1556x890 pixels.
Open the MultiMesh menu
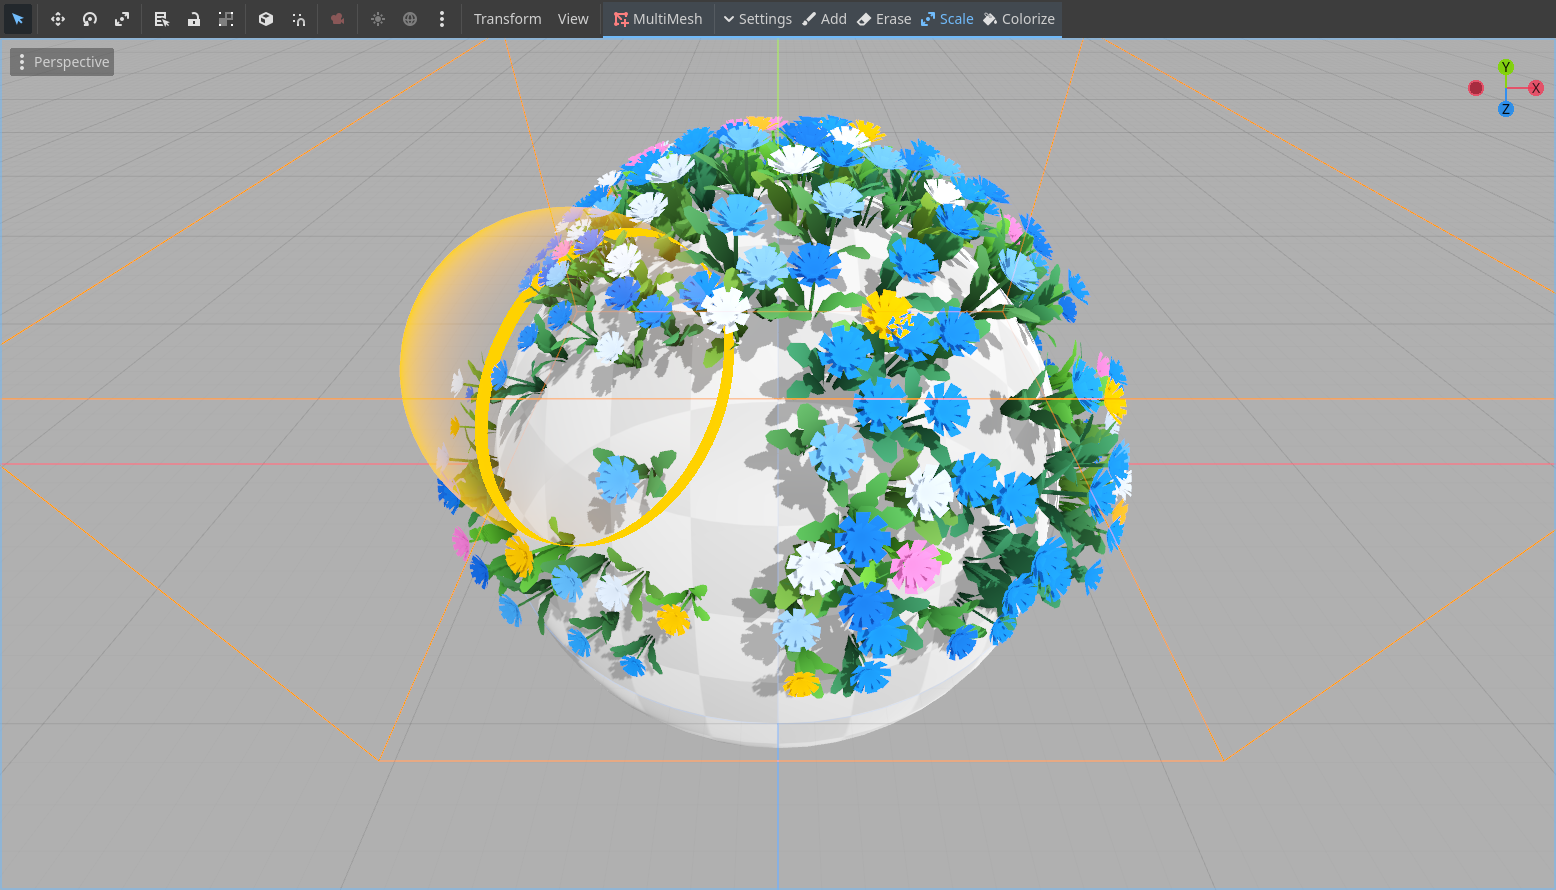click(658, 19)
